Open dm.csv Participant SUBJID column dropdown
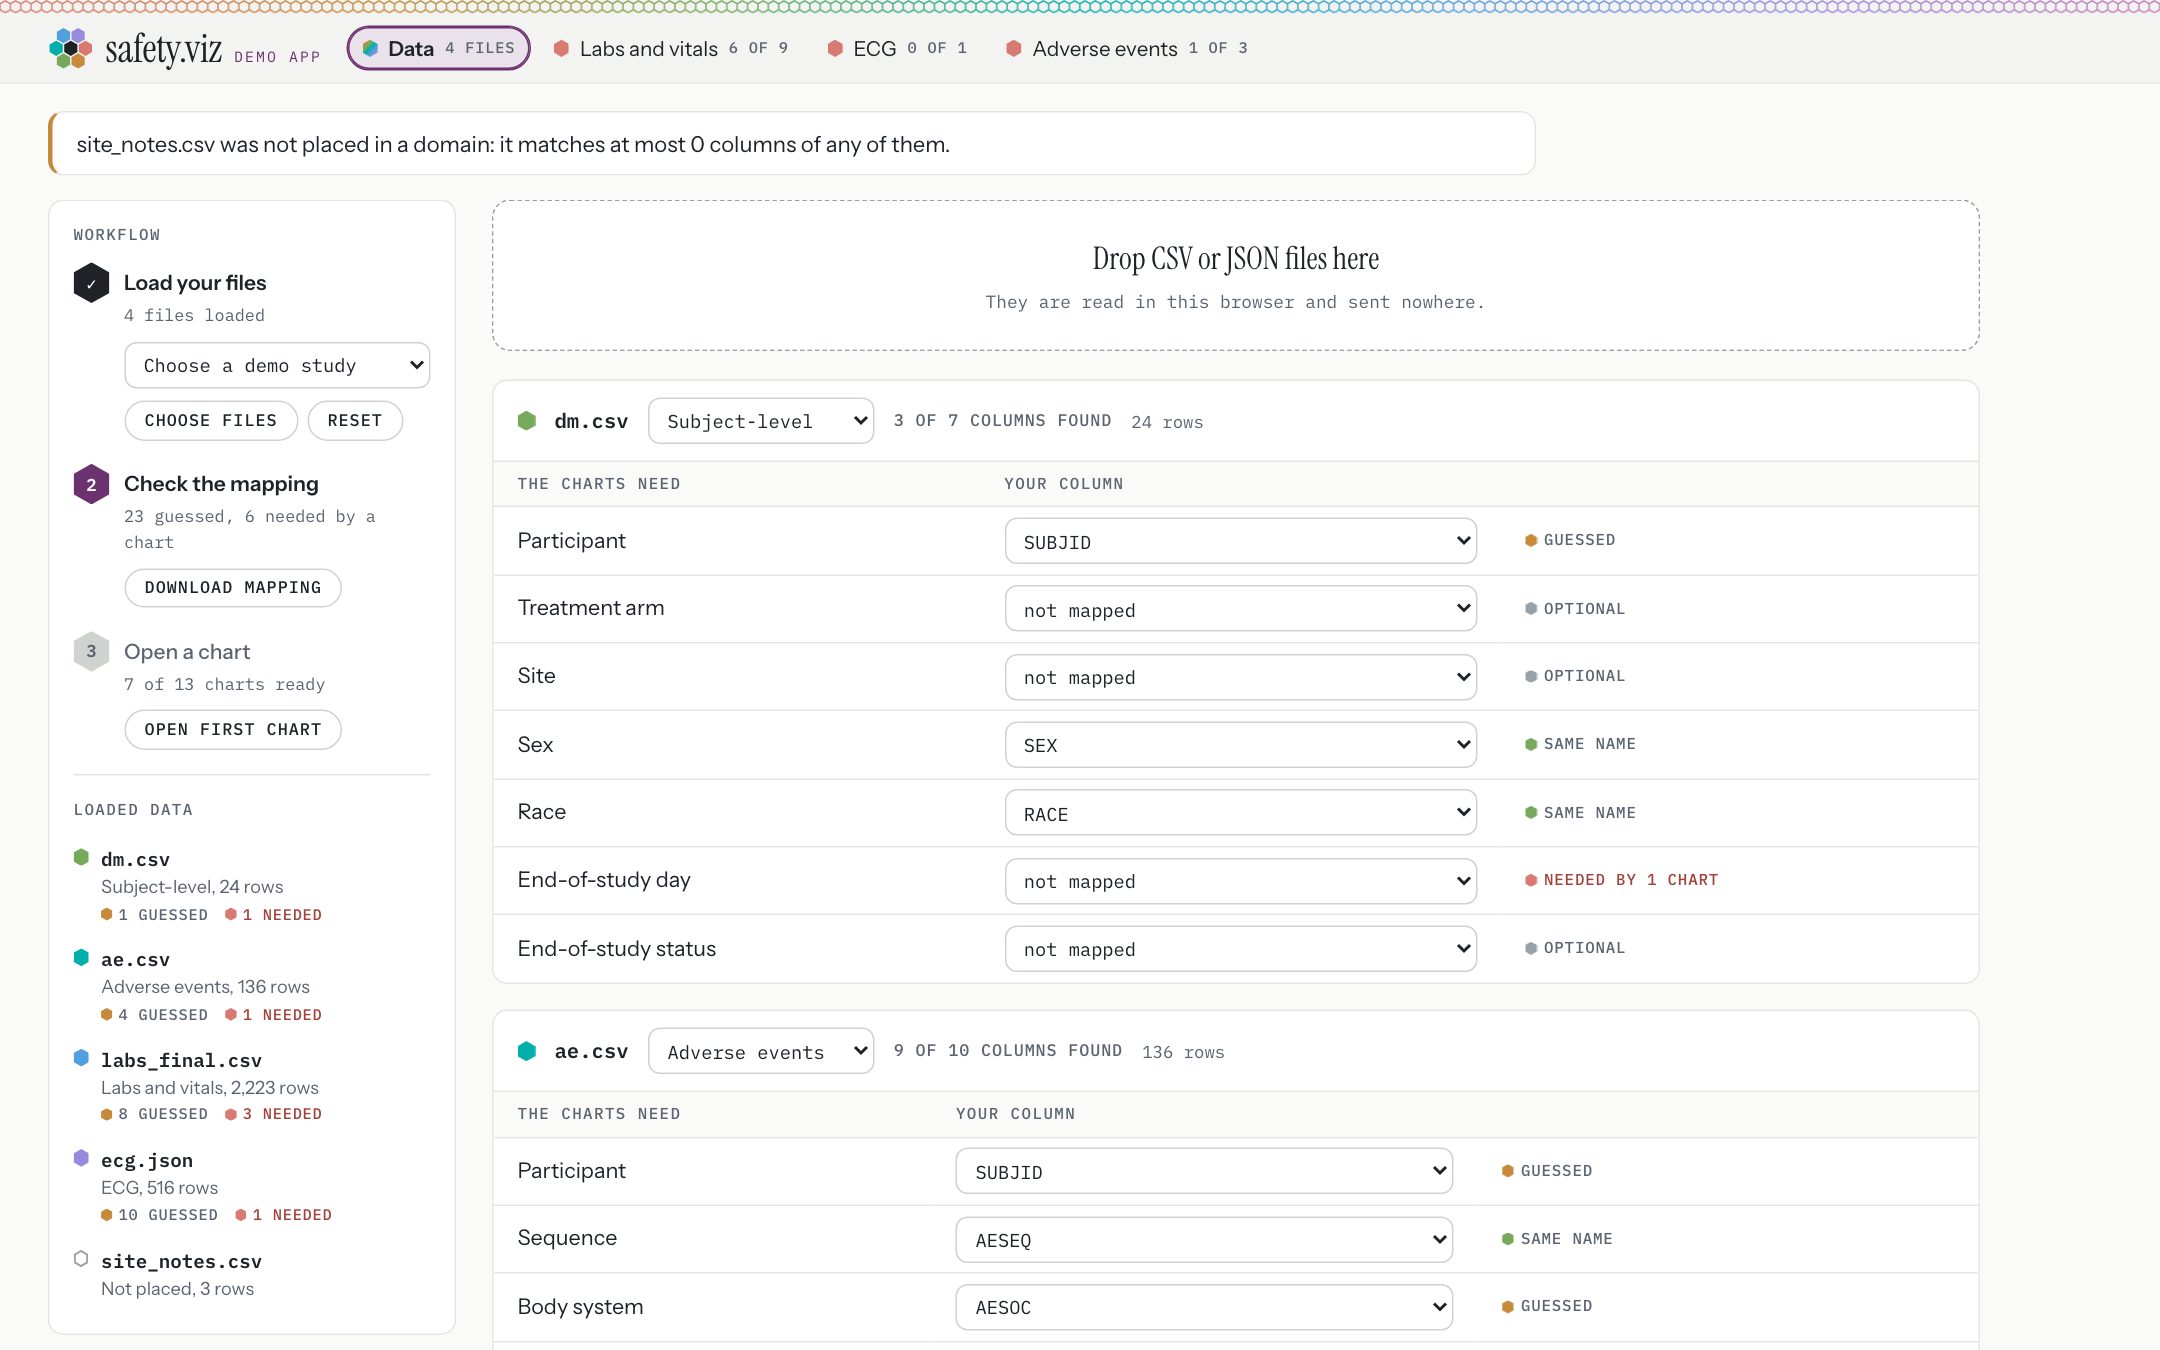Screen dimensions: 2160x1350 click(1241, 541)
